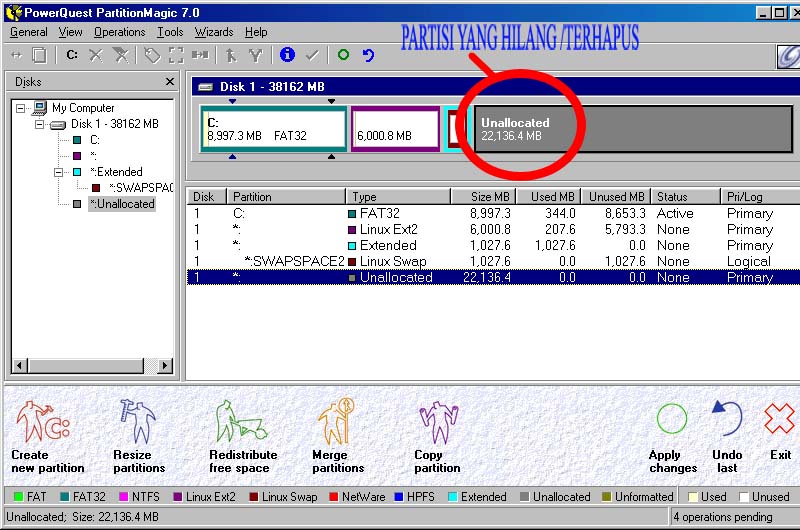Launch the Merge partitions wizard

(x=338, y=437)
